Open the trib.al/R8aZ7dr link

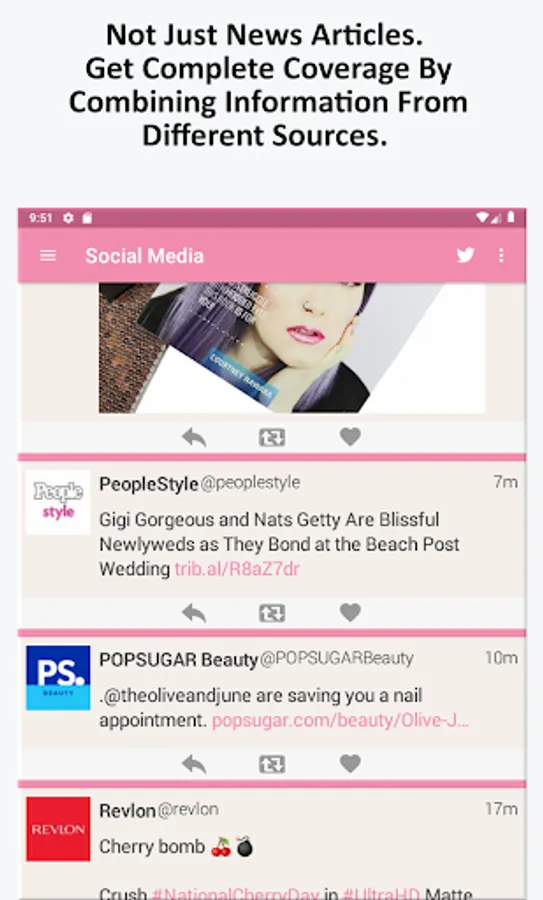click(237, 569)
